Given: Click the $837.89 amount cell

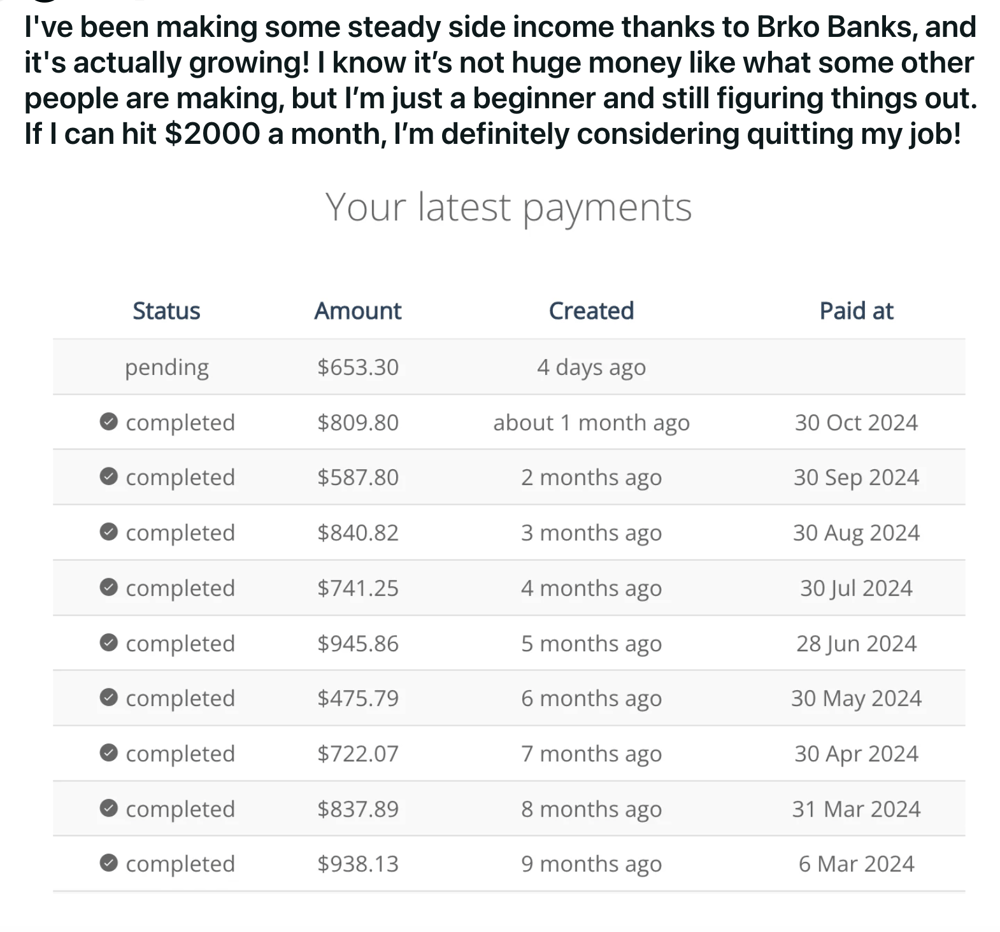Looking at the screenshot, I should [x=358, y=808].
